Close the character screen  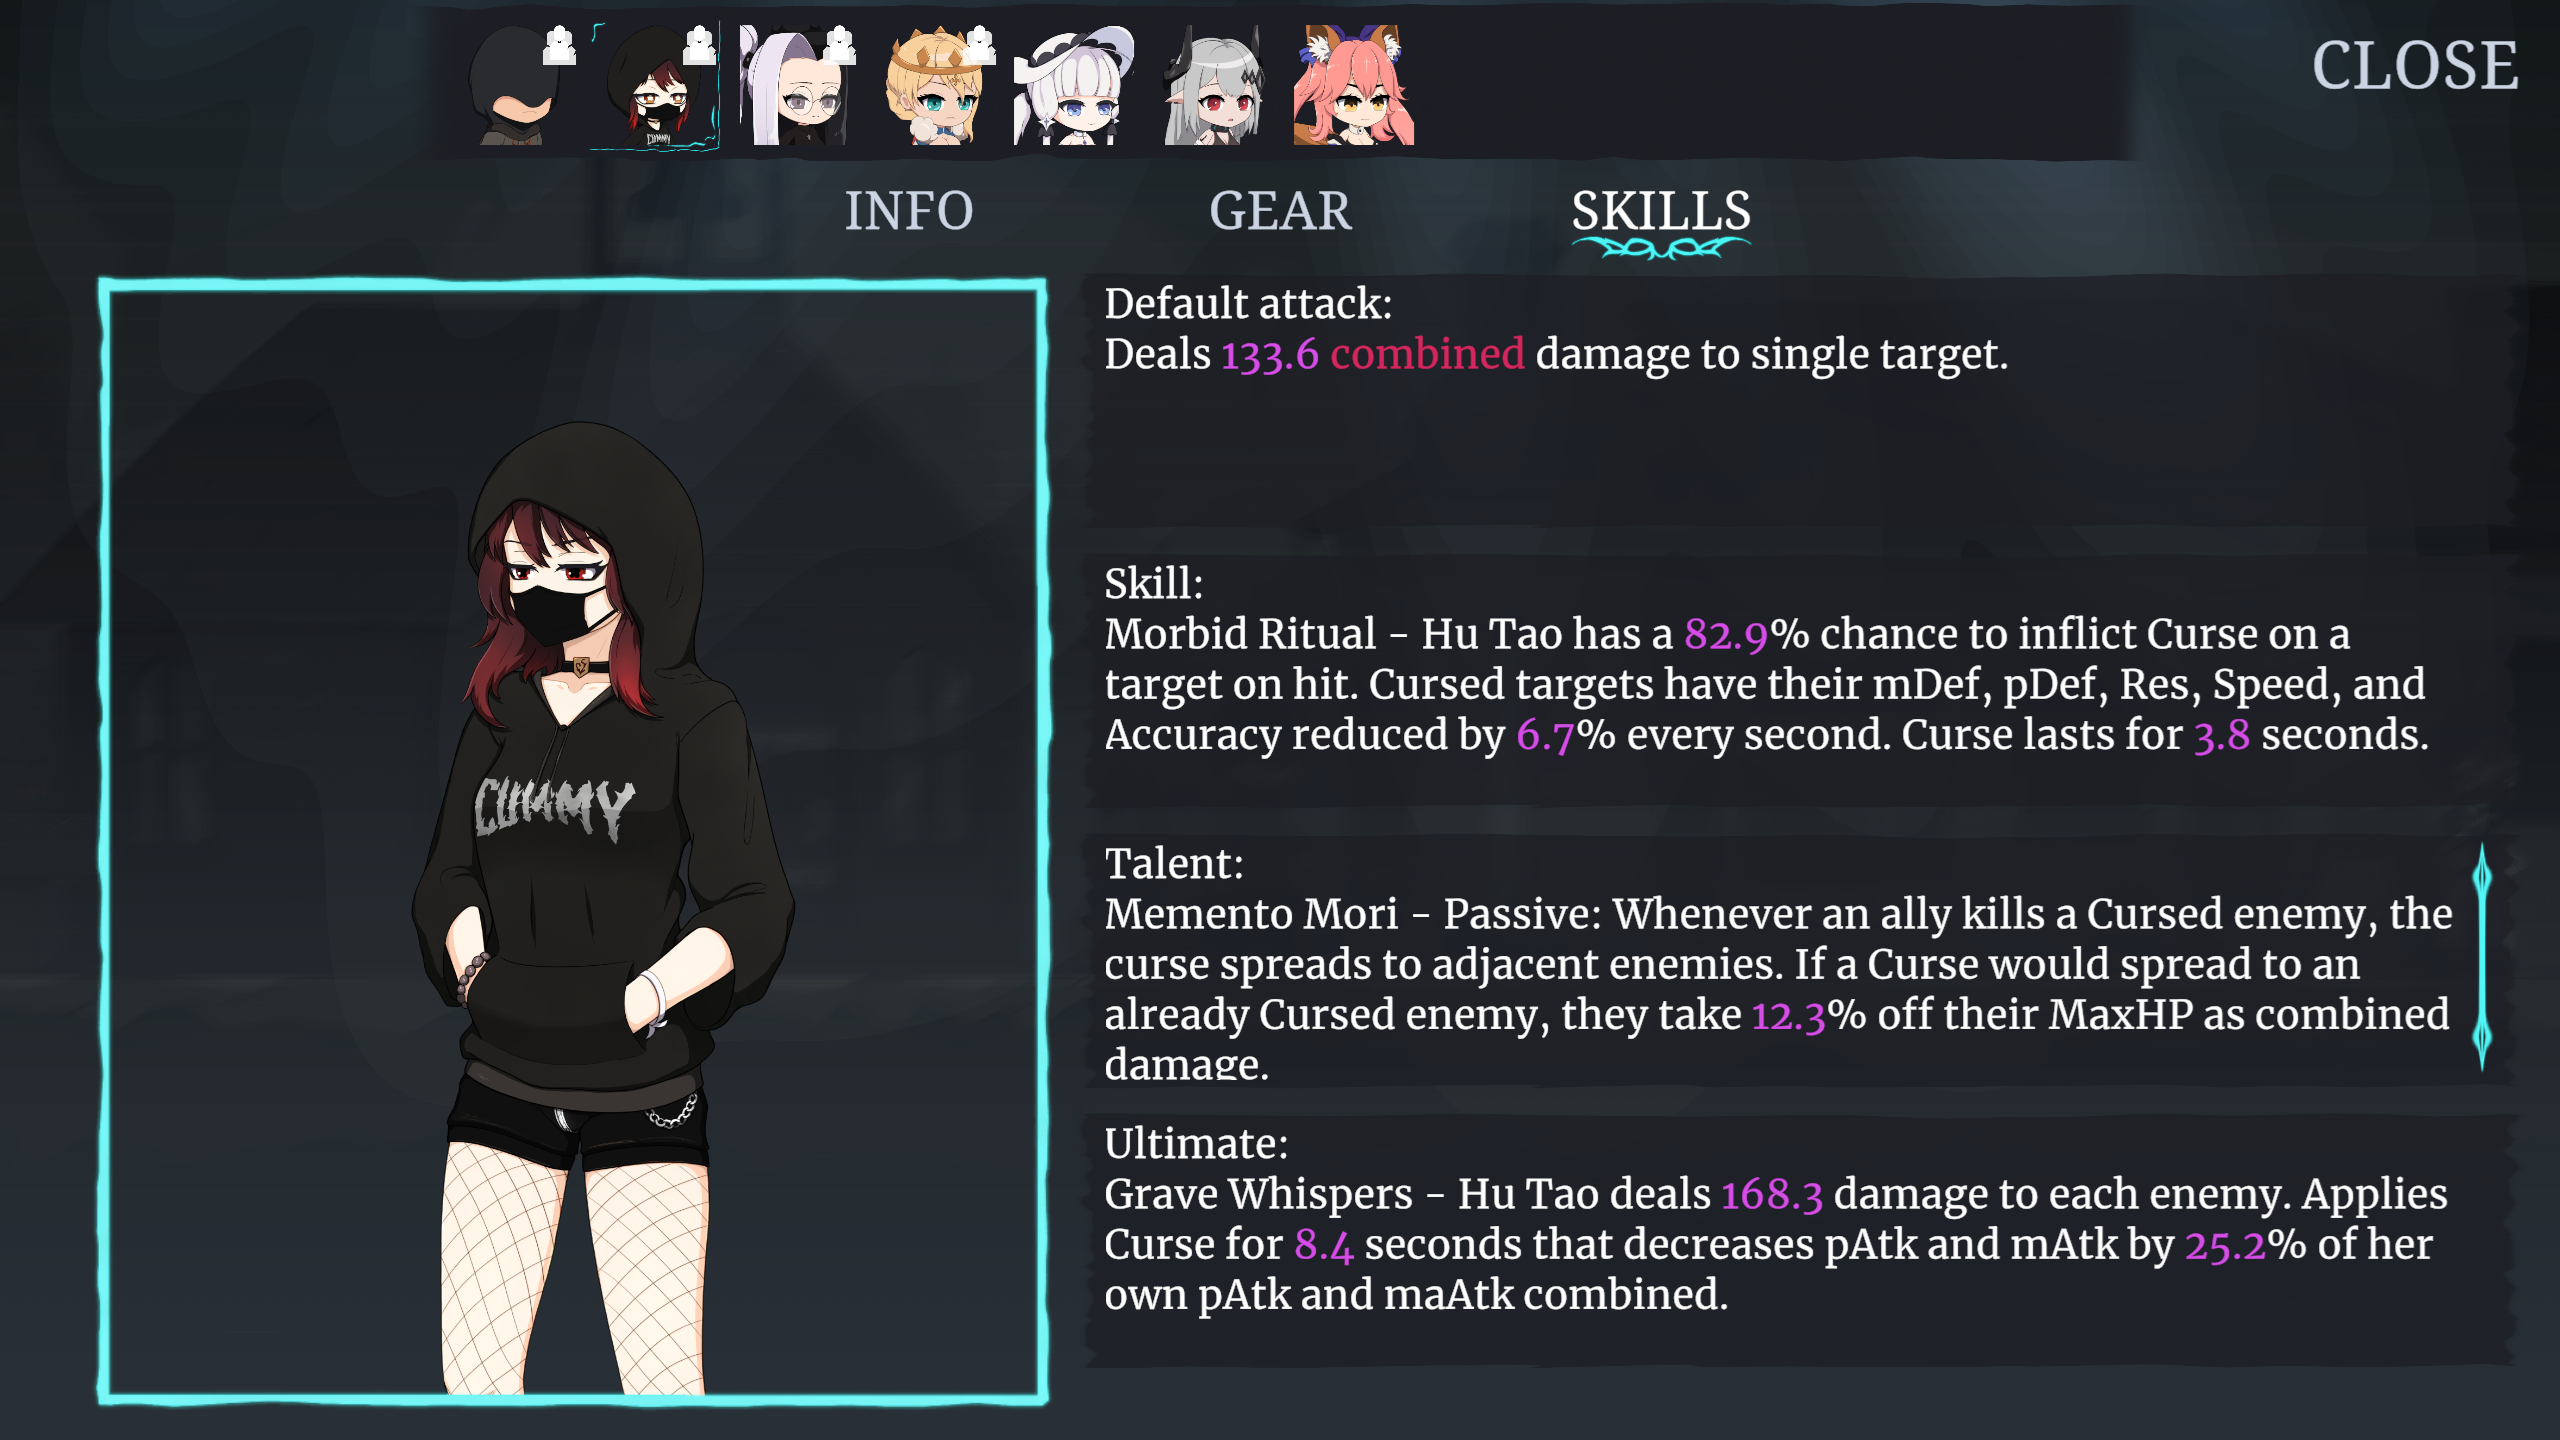point(2415,66)
